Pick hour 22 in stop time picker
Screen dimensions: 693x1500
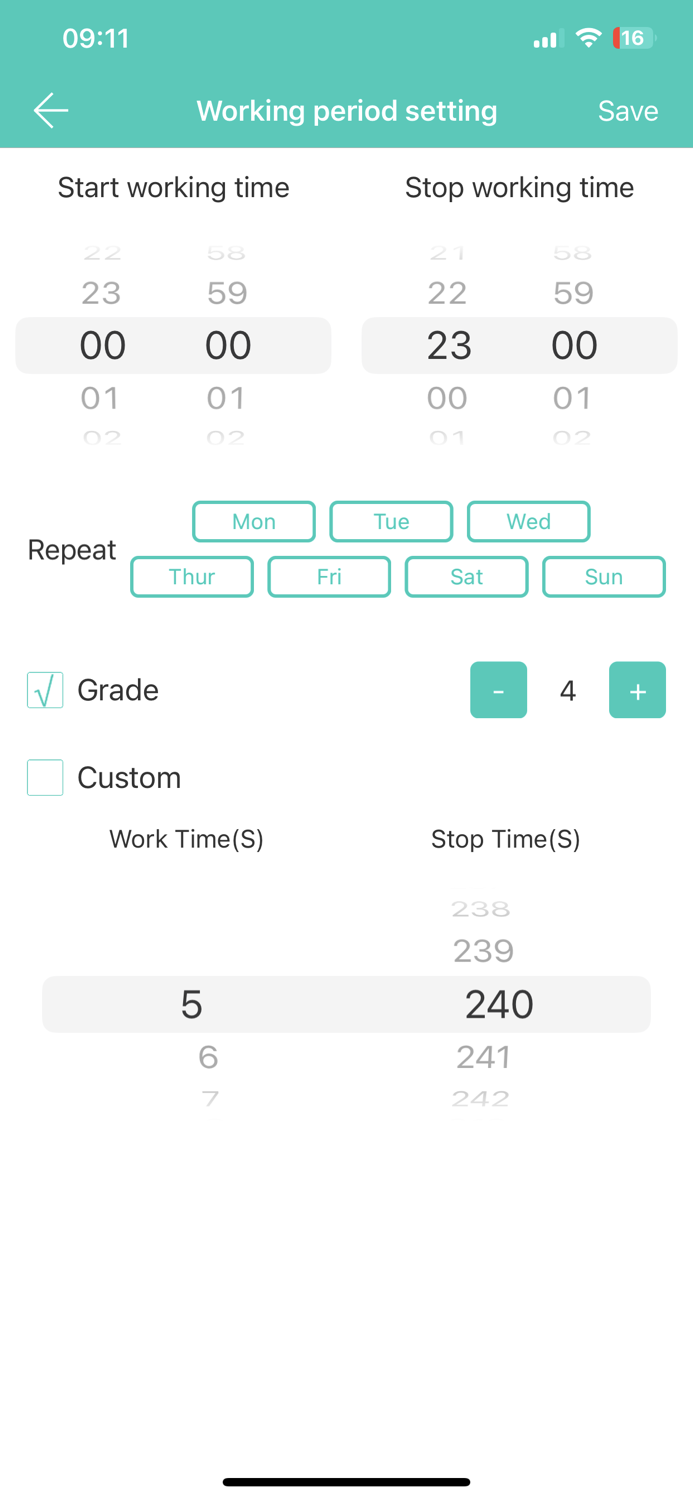point(447,293)
